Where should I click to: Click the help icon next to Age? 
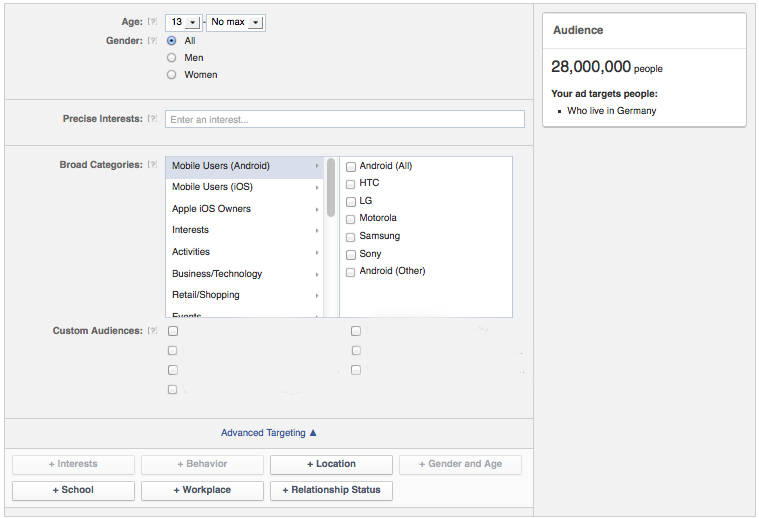point(153,22)
